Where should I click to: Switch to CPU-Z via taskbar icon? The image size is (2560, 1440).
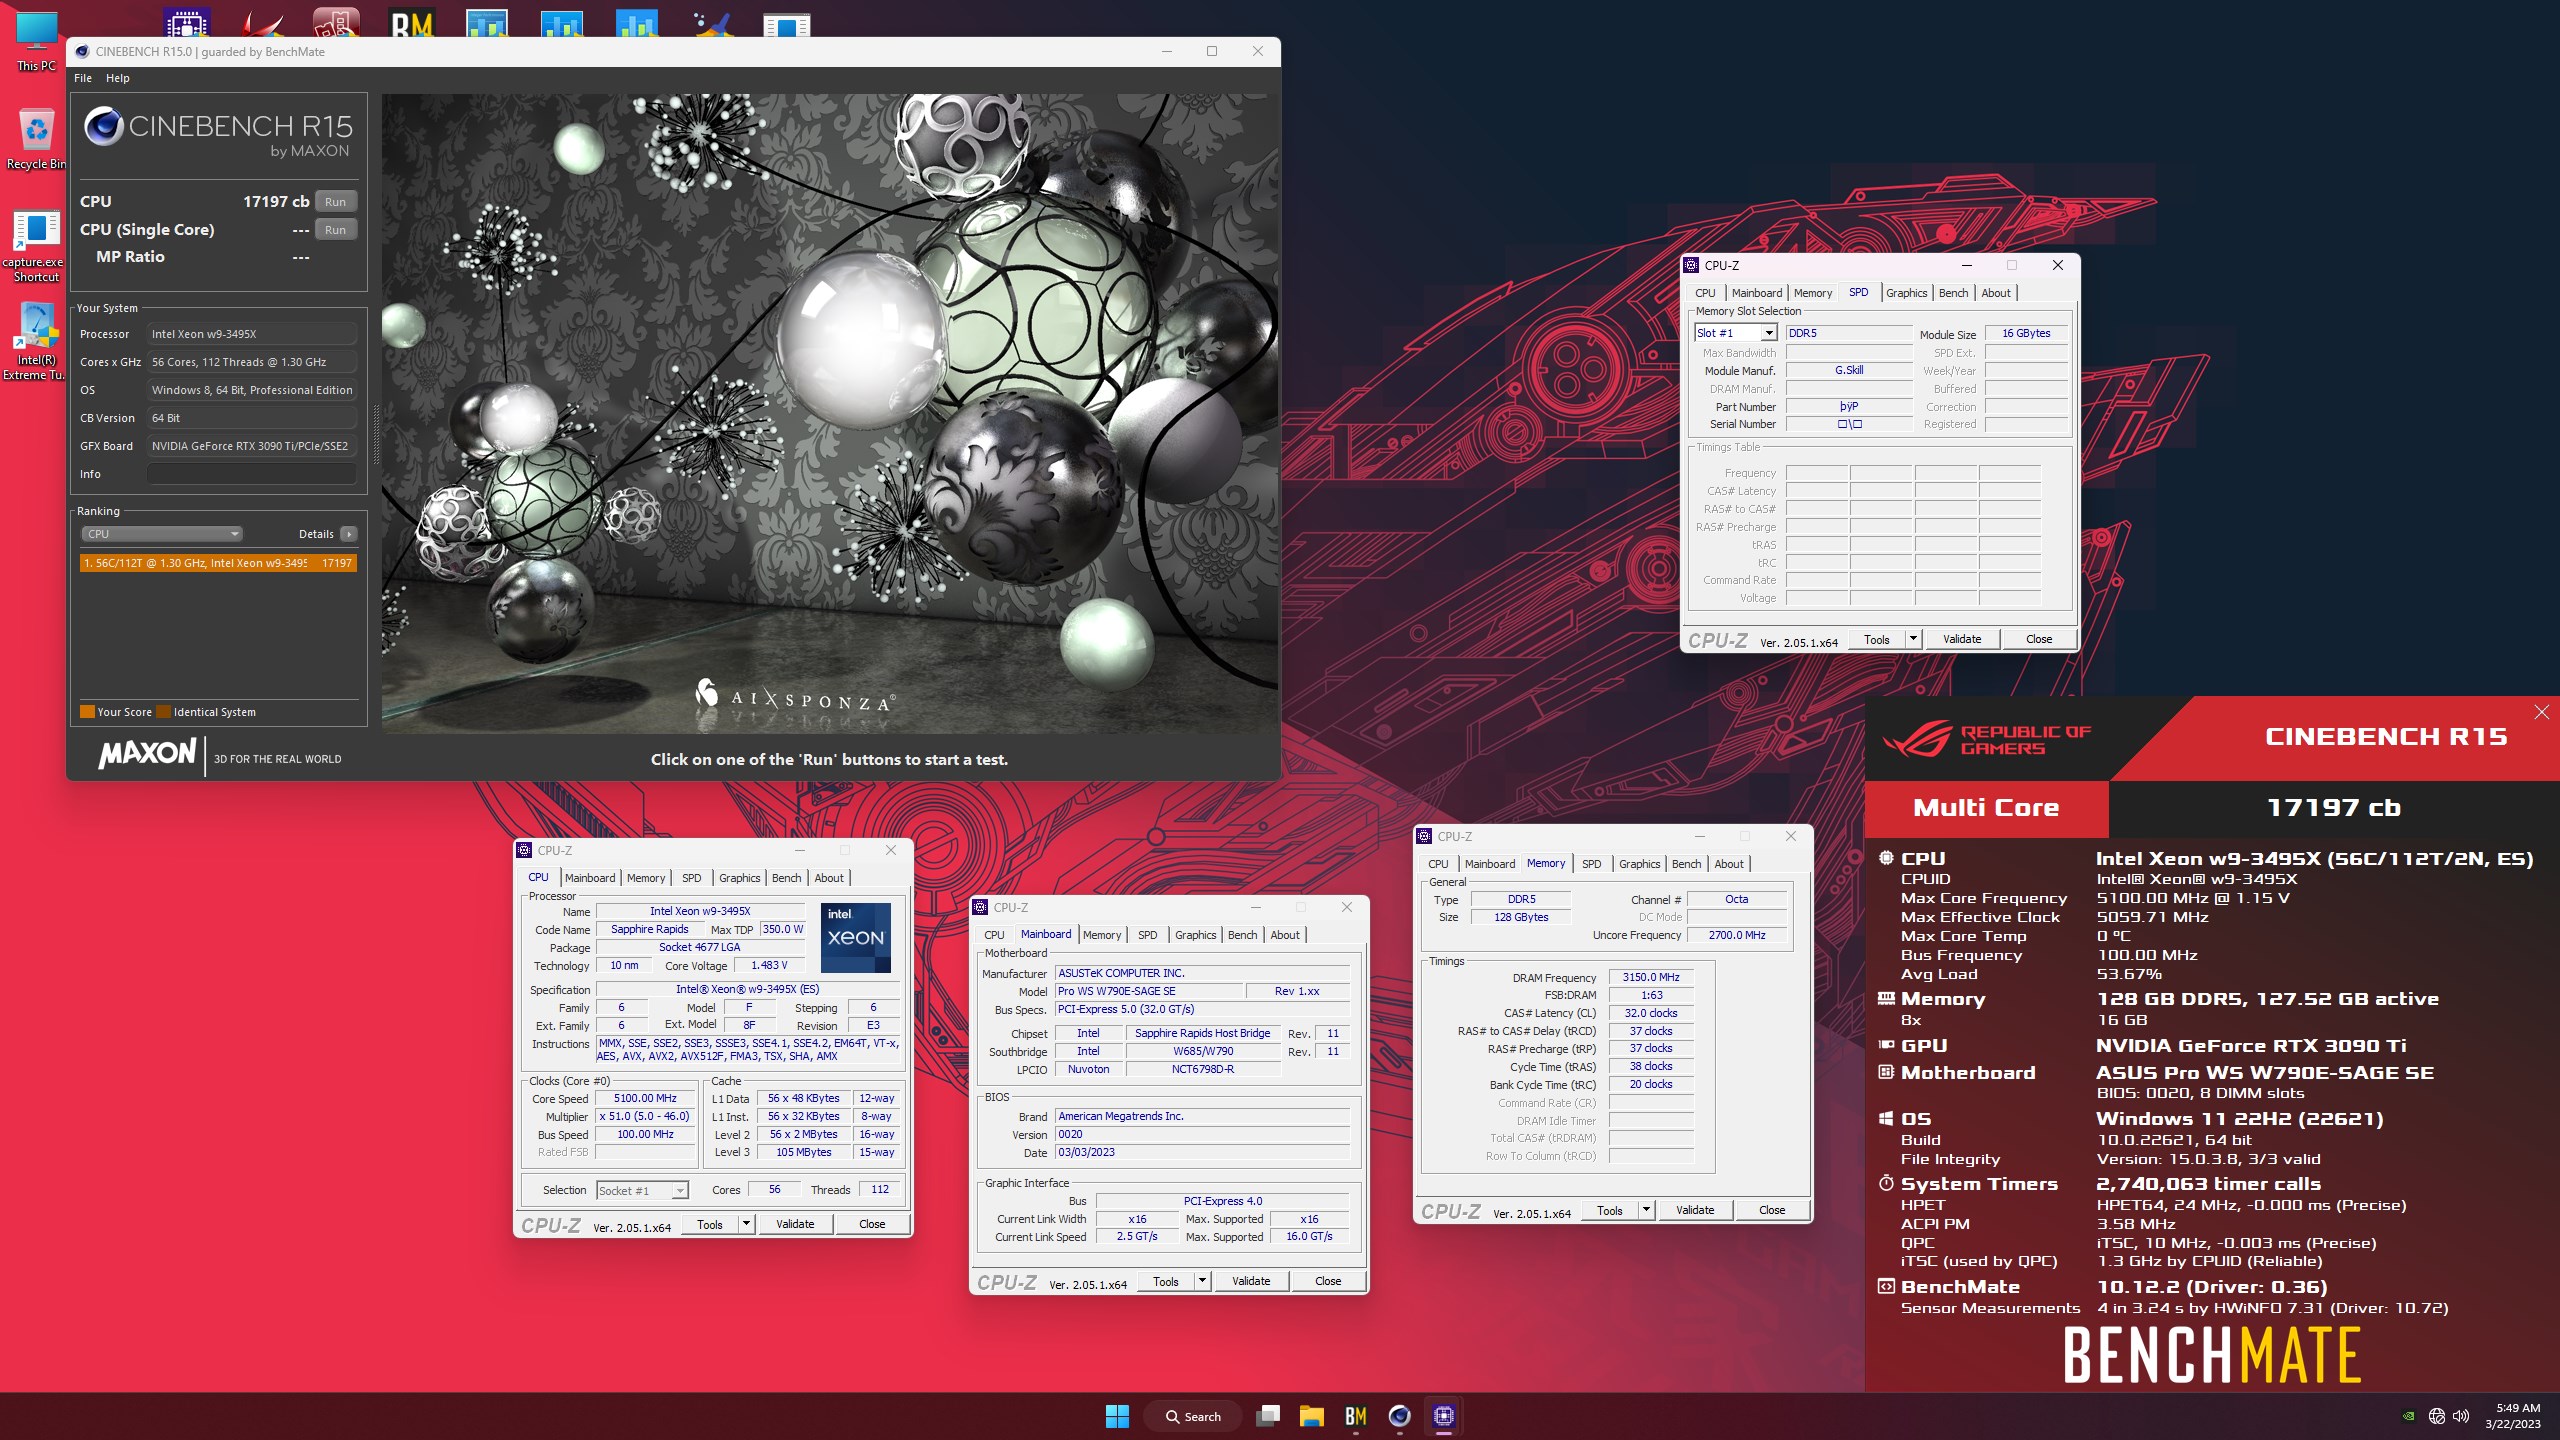(1443, 1416)
